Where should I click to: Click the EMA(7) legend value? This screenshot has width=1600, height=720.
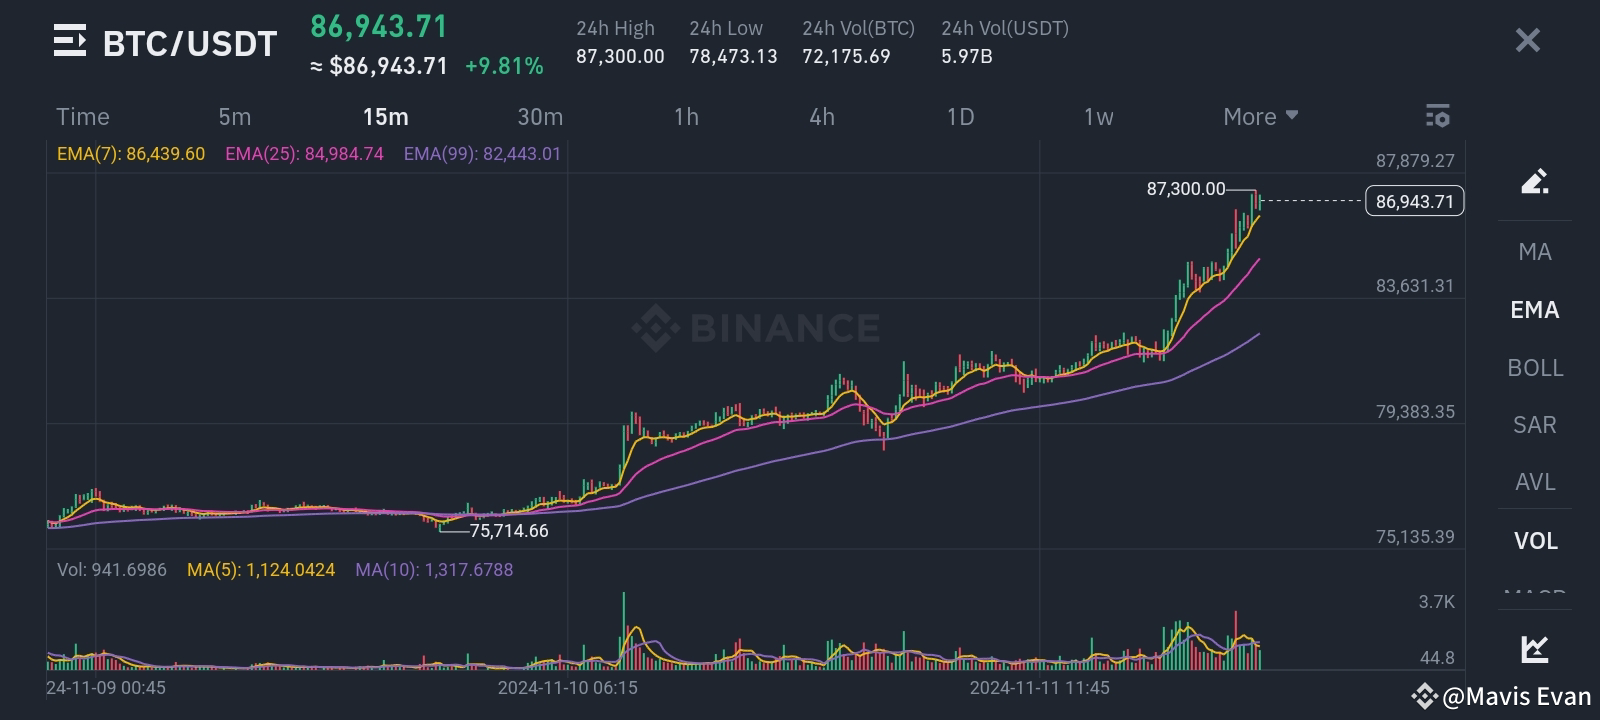coord(131,154)
